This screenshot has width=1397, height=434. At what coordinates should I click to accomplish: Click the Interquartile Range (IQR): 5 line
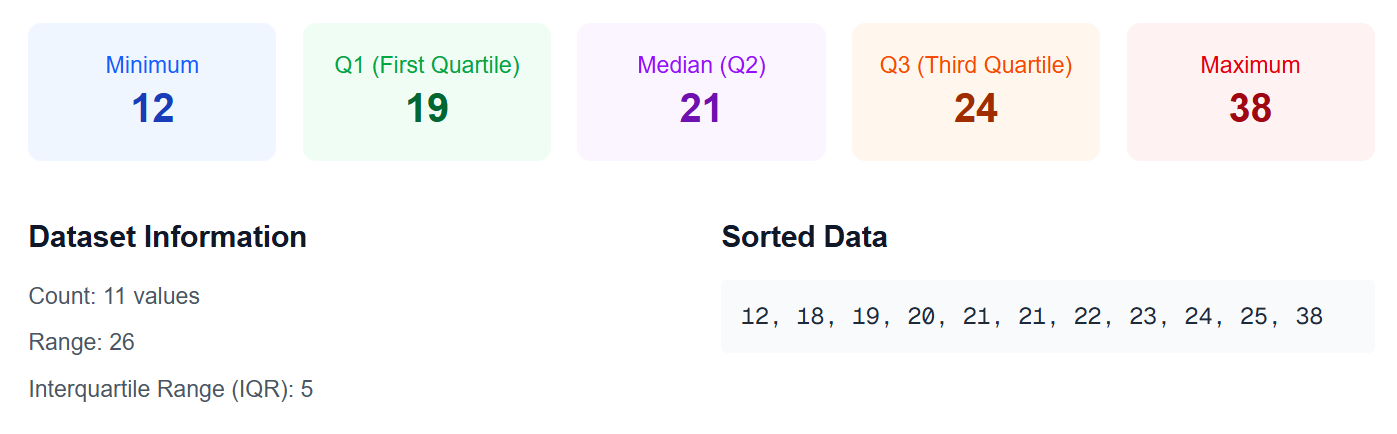pyautogui.click(x=171, y=389)
